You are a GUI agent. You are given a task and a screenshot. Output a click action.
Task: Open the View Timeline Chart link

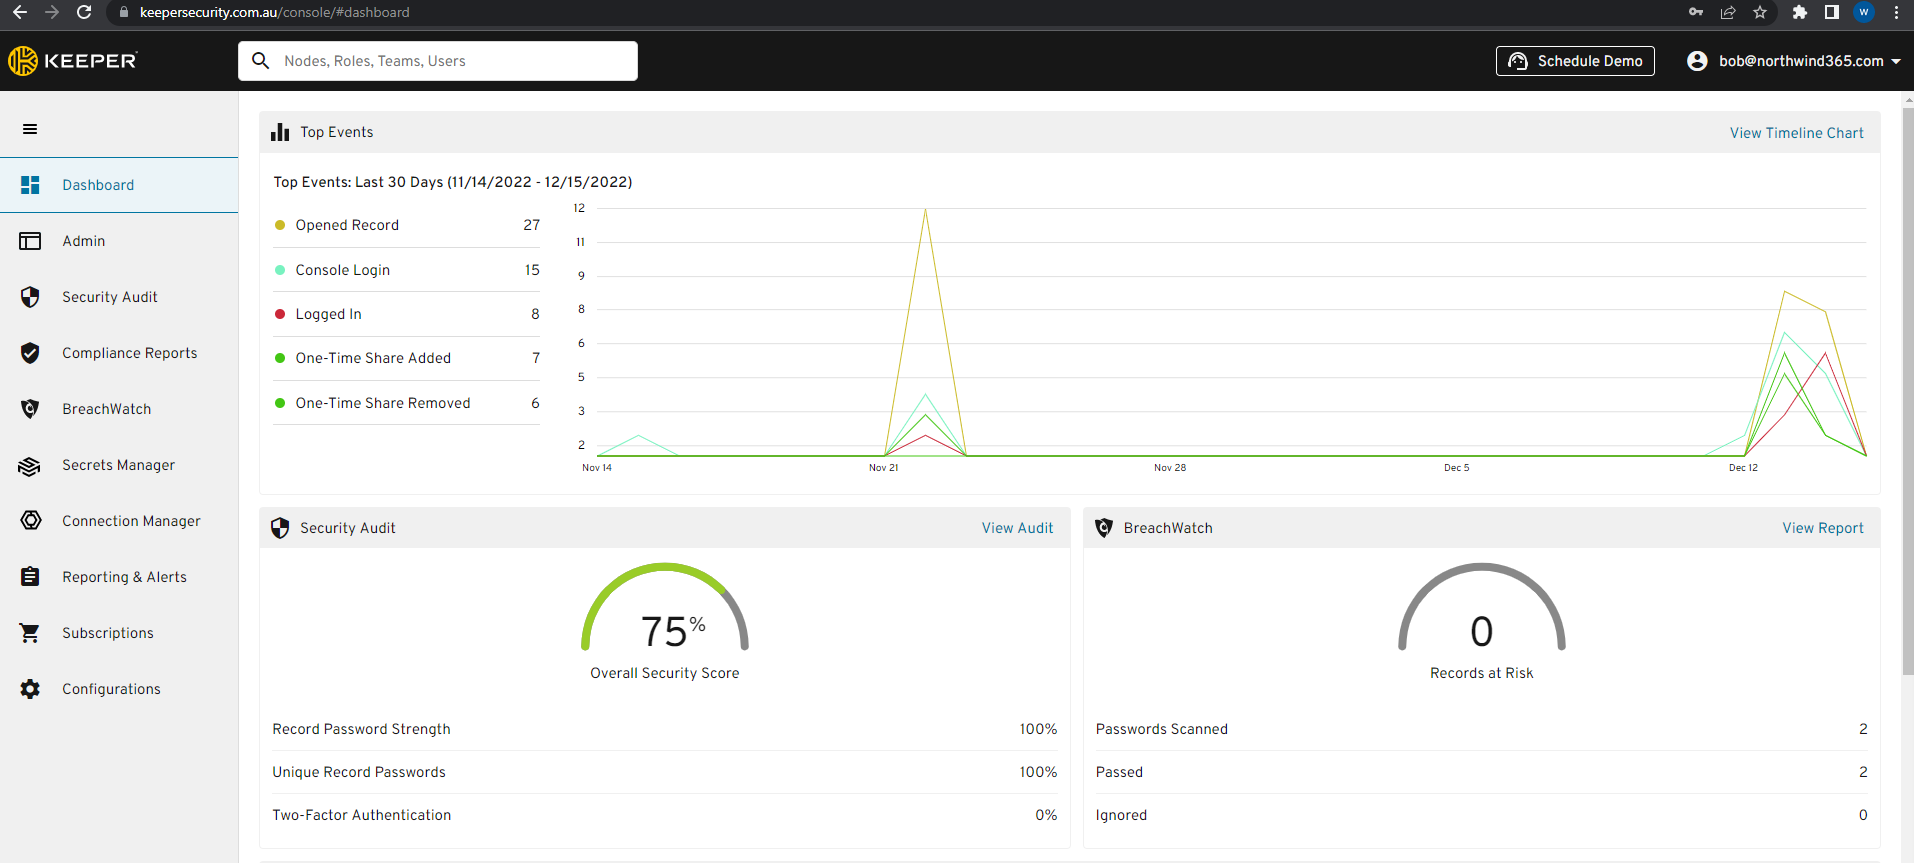[x=1796, y=133]
